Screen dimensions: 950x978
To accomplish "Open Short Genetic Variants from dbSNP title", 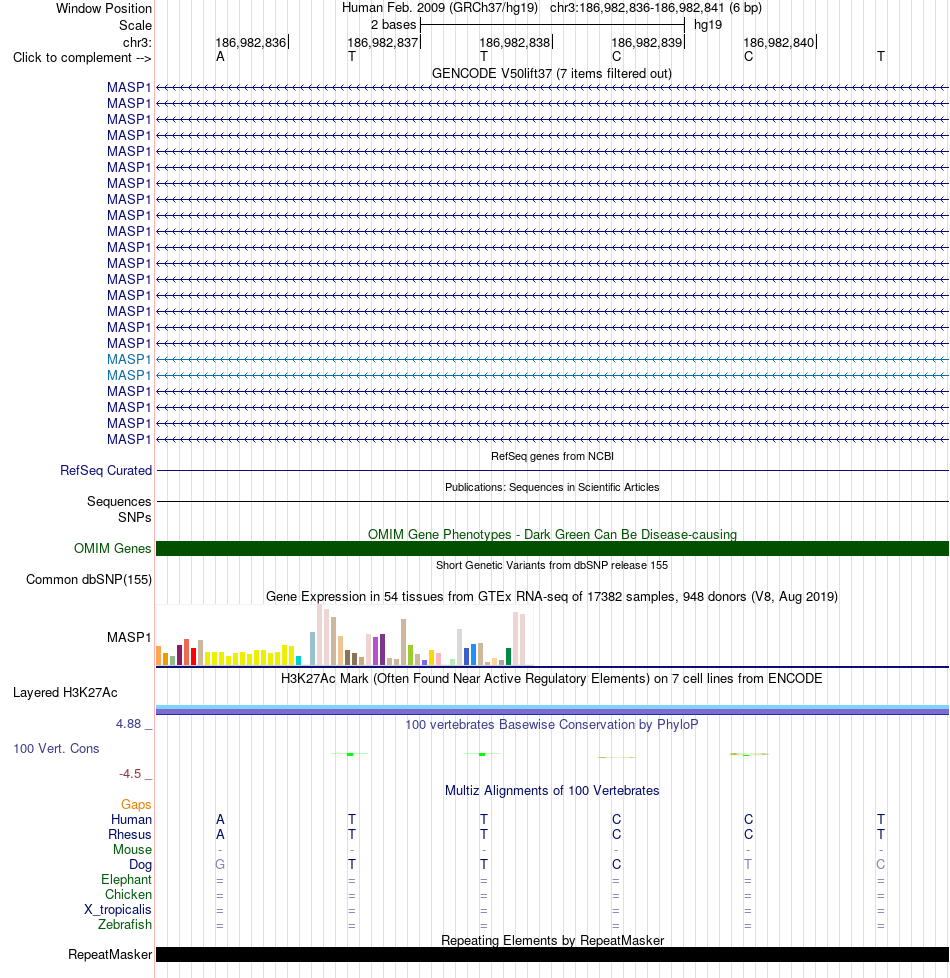I will point(552,565).
